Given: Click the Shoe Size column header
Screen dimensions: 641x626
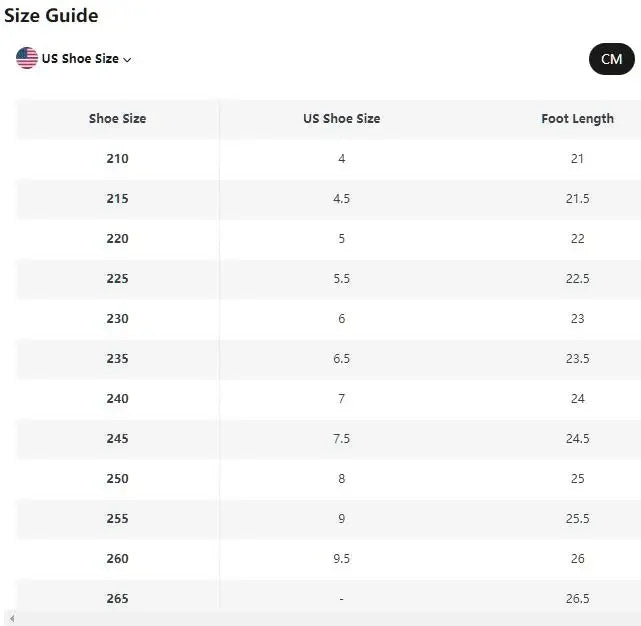Looking at the screenshot, I should click(117, 119).
